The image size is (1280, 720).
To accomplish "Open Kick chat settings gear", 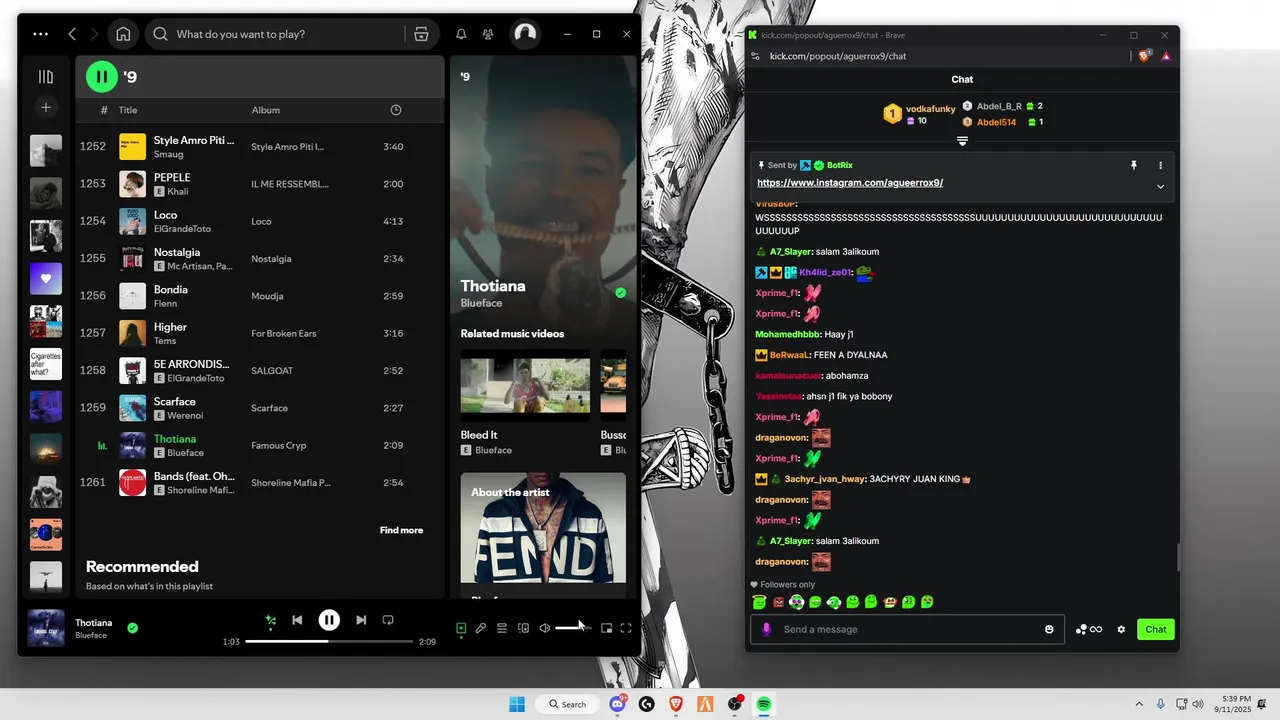I will click(x=1121, y=629).
